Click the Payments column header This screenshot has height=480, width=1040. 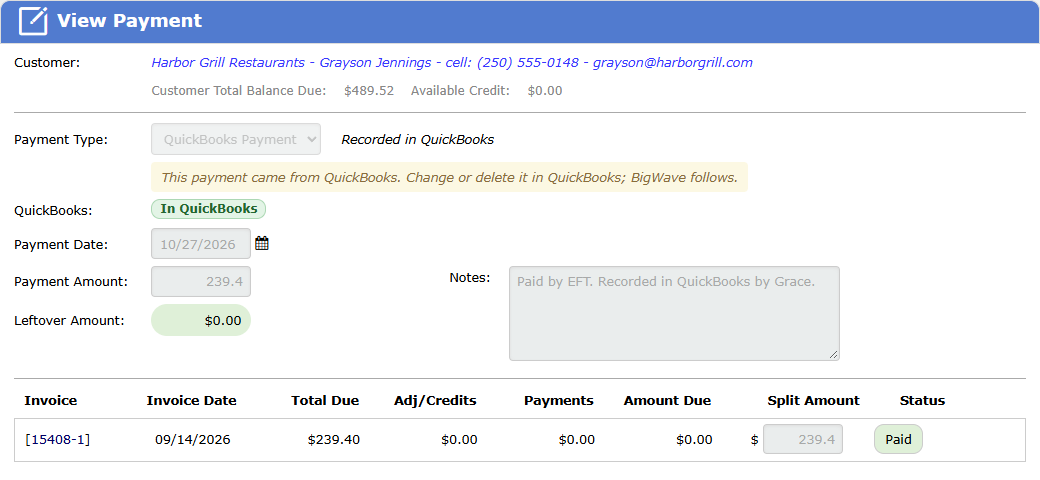click(558, 400)
